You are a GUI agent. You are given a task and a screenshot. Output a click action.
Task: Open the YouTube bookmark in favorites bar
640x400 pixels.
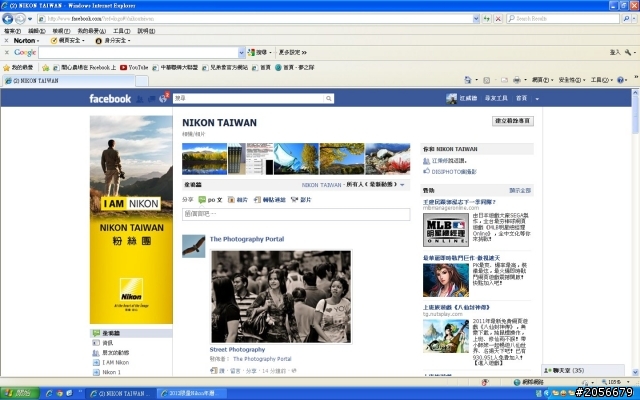[x=134, y=67]
